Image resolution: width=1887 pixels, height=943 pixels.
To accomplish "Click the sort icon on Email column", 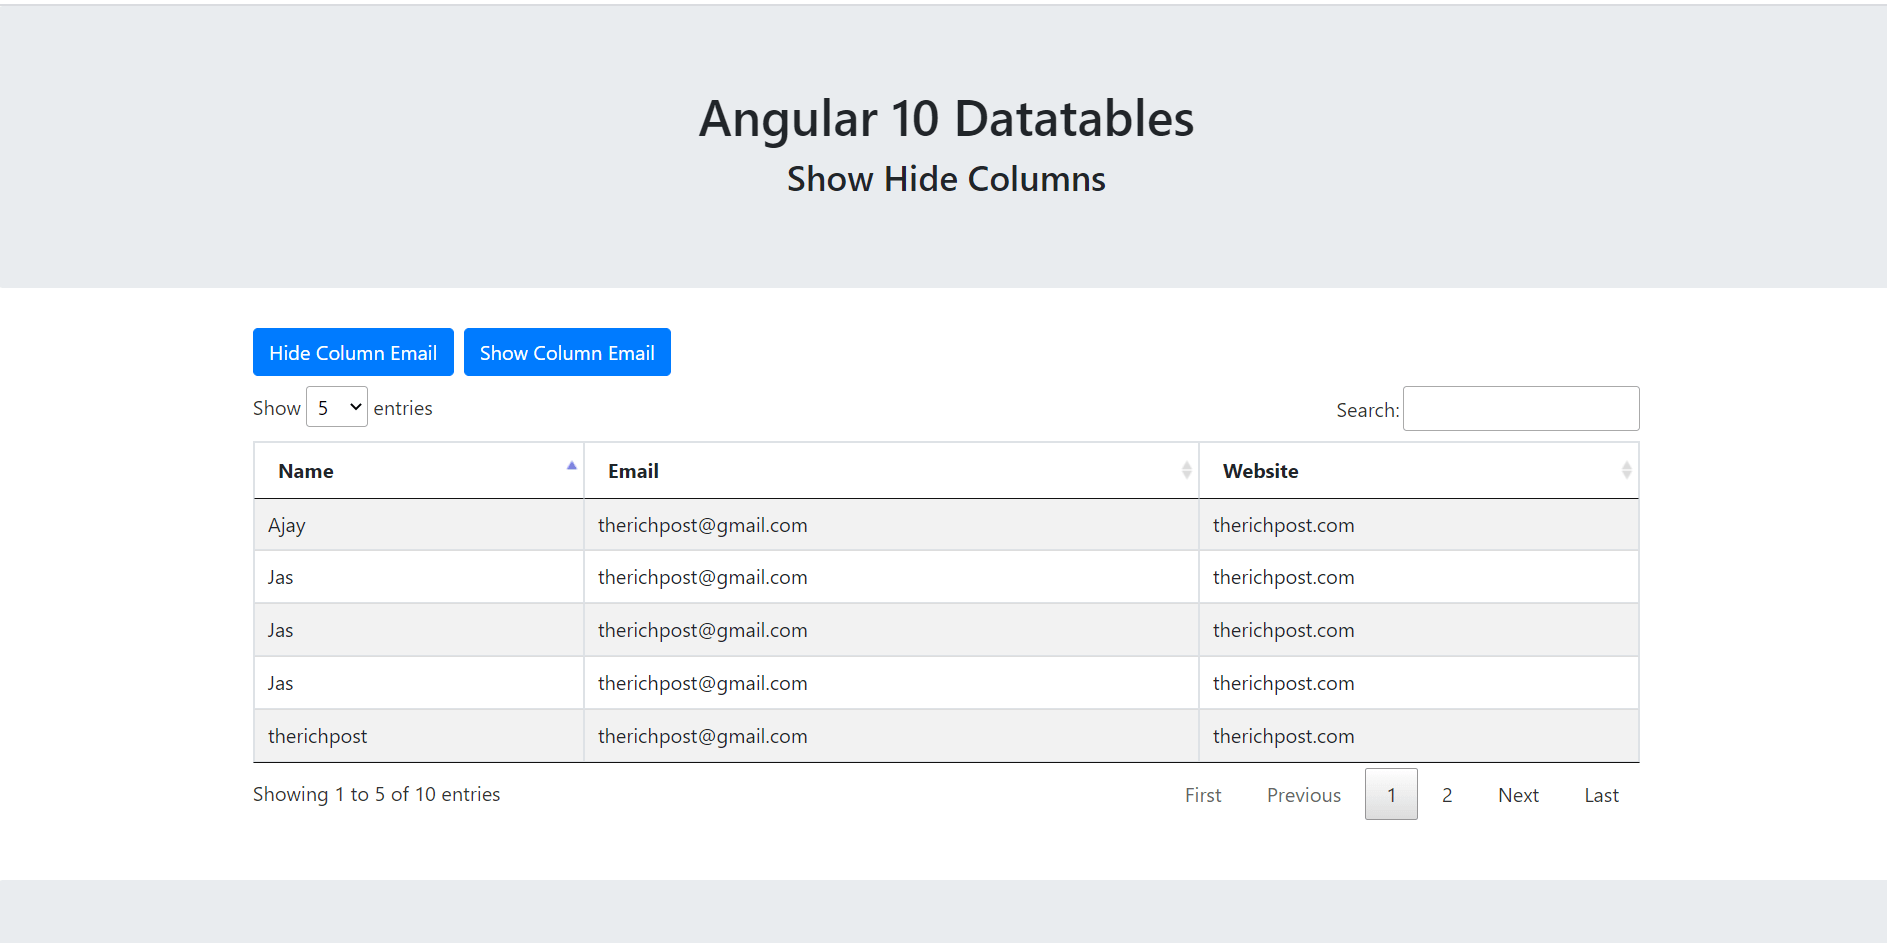I will 1186,470.
